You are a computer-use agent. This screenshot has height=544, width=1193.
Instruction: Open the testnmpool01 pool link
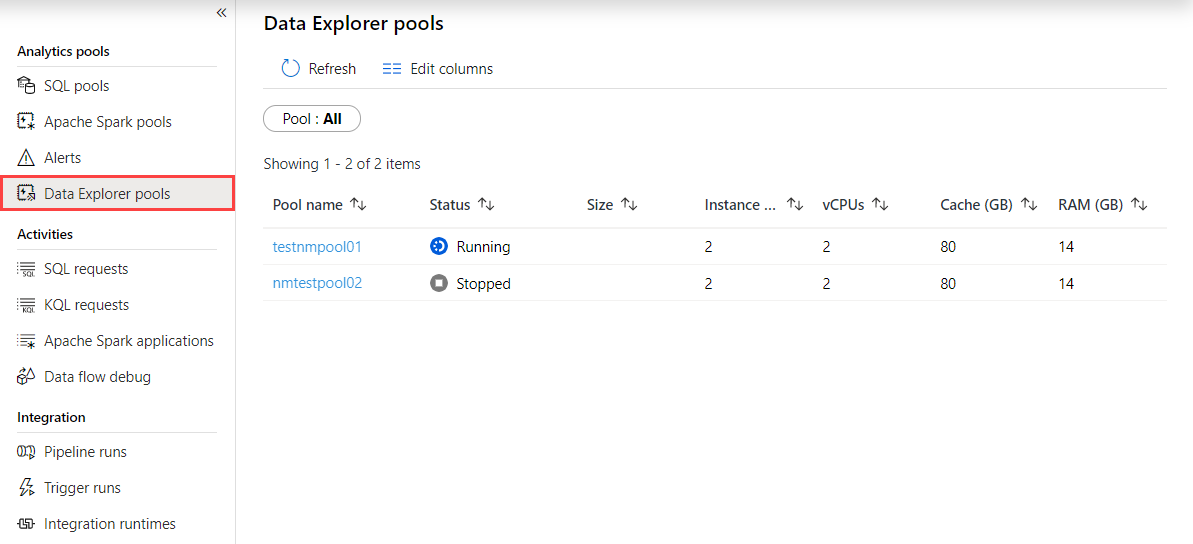[317, 247]
